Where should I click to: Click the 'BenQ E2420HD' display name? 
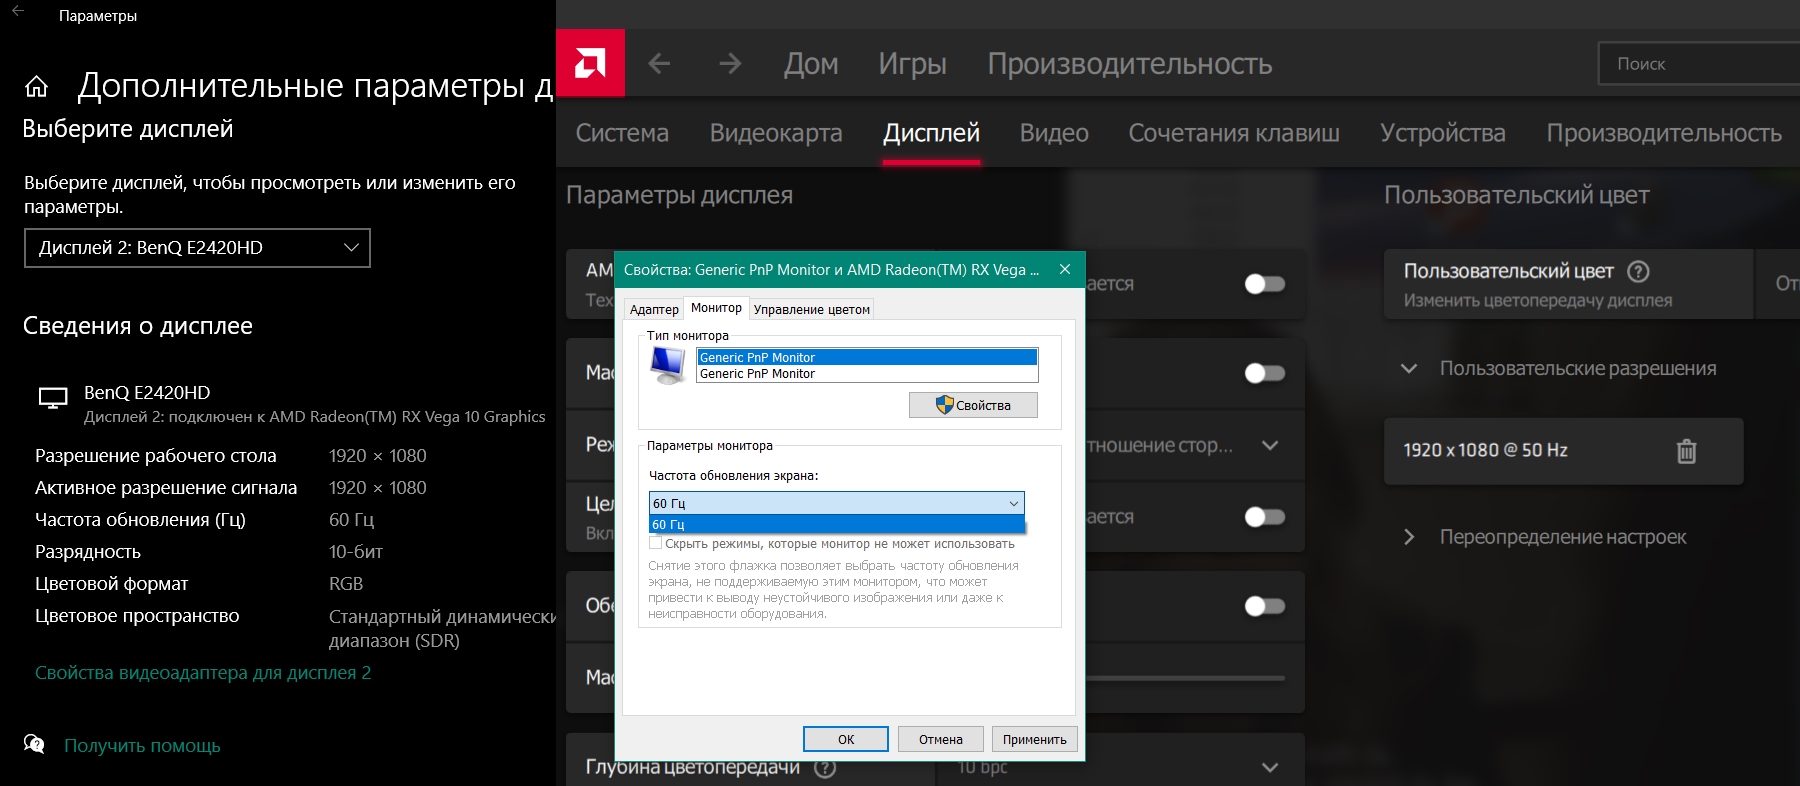pos(147,393)
